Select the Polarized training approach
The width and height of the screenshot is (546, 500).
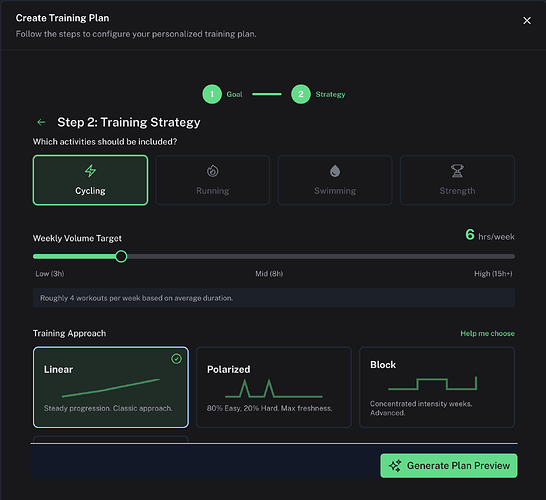tap(274, 387)
